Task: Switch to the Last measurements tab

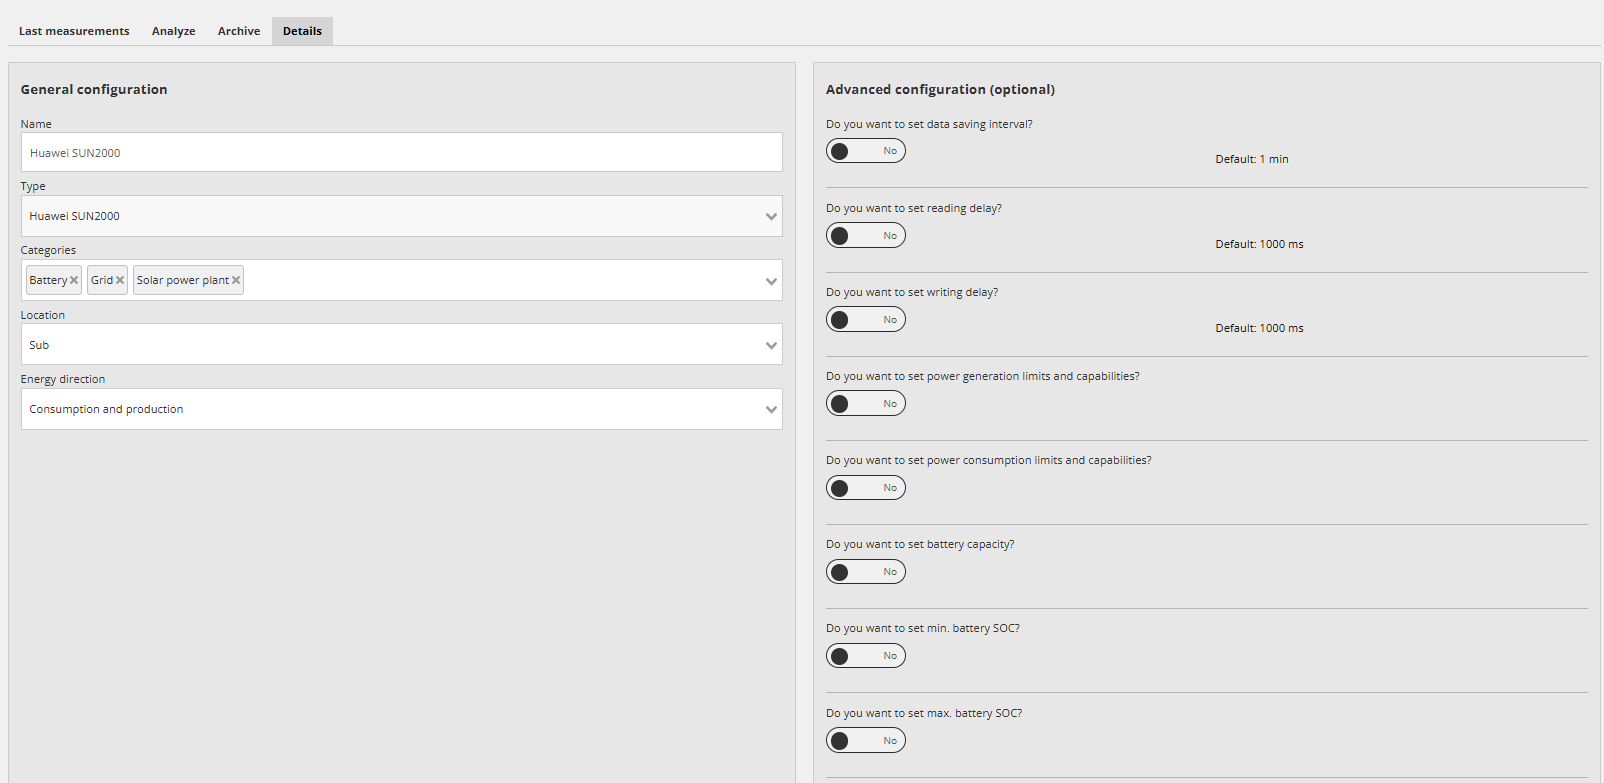Action: pos(74,31)
